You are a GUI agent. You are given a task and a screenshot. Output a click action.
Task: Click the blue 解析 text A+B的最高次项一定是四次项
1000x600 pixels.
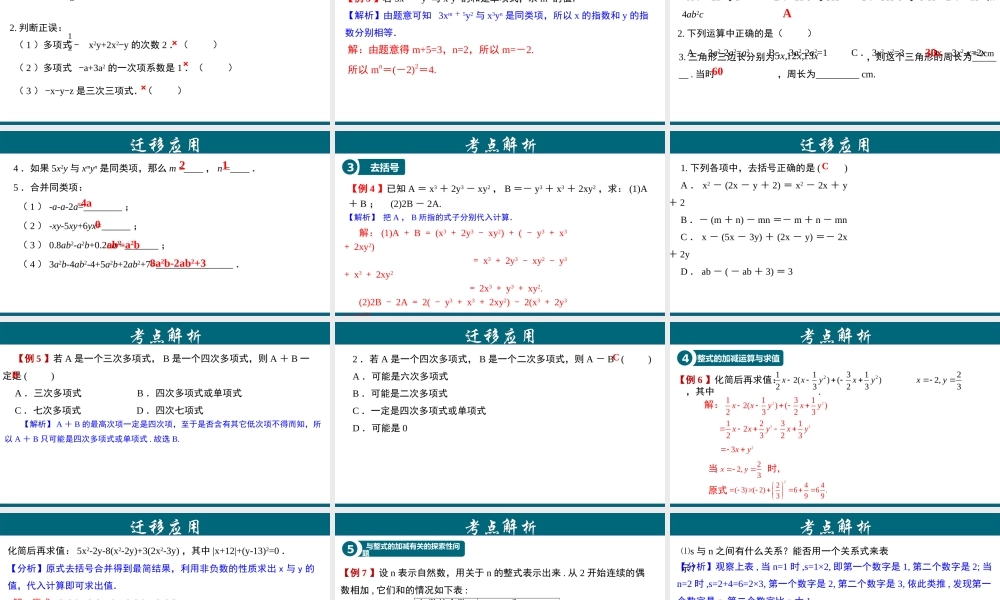[x=163, y=432]
